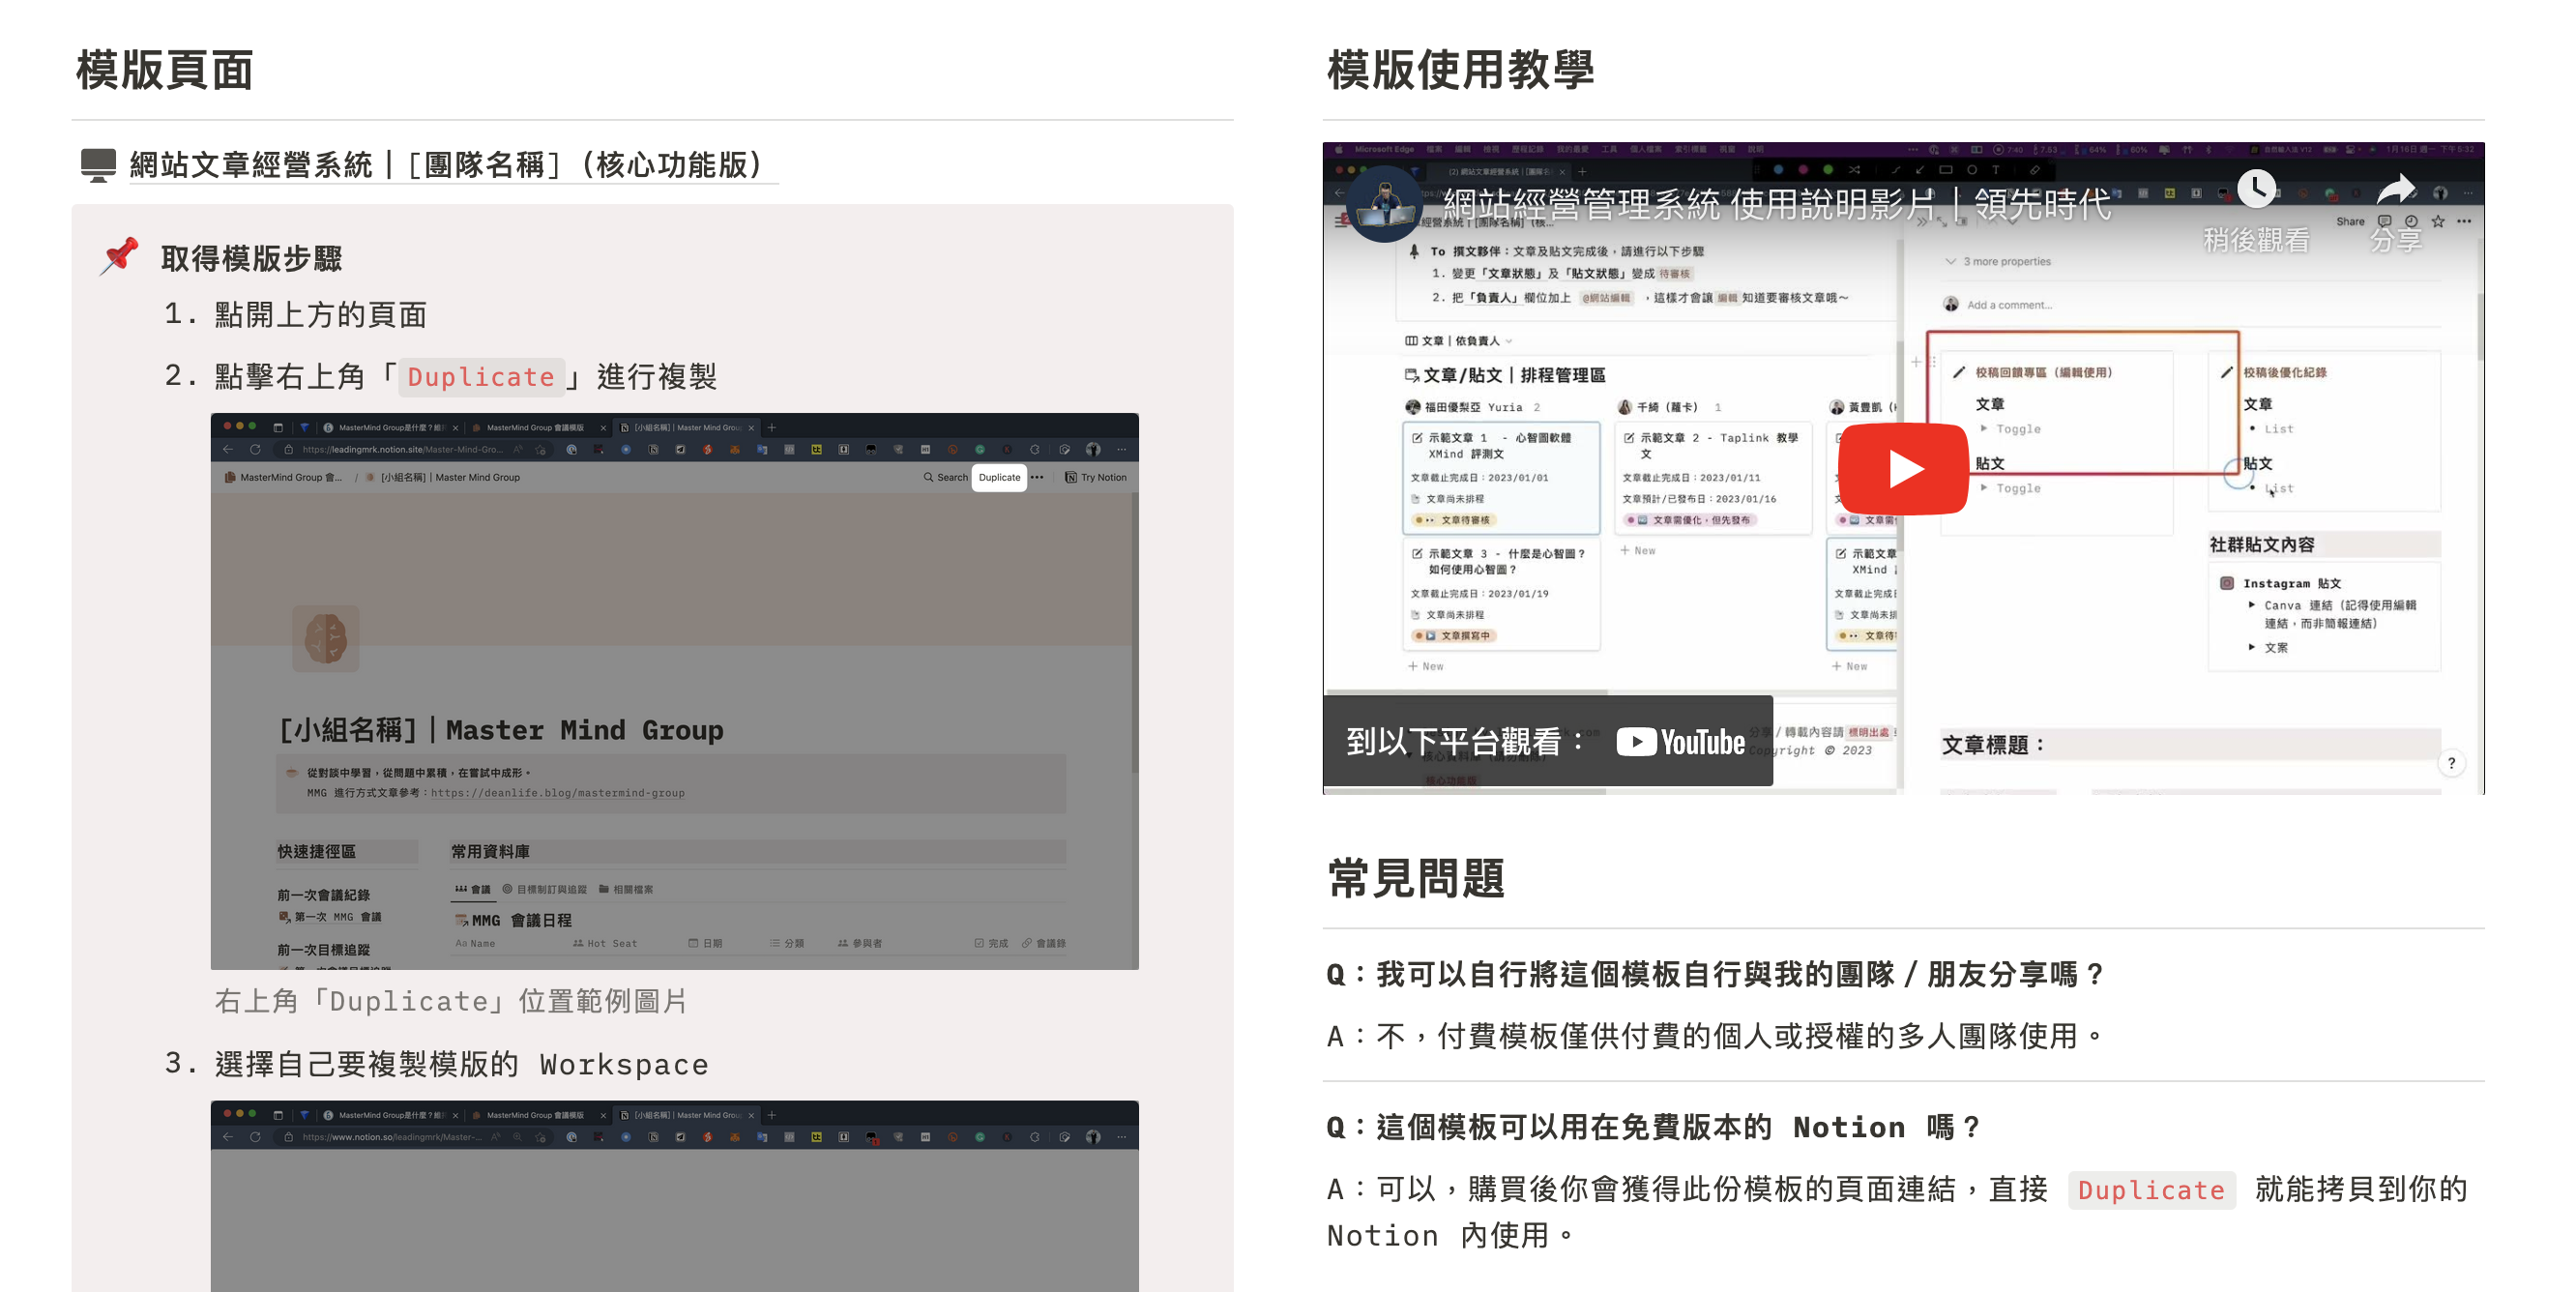Click the answer 不，付費模板僅供付費的個人或授權的多人團隊使用。
This screenshot has width=2576, height=1292.
[x=1742, y=1036]
